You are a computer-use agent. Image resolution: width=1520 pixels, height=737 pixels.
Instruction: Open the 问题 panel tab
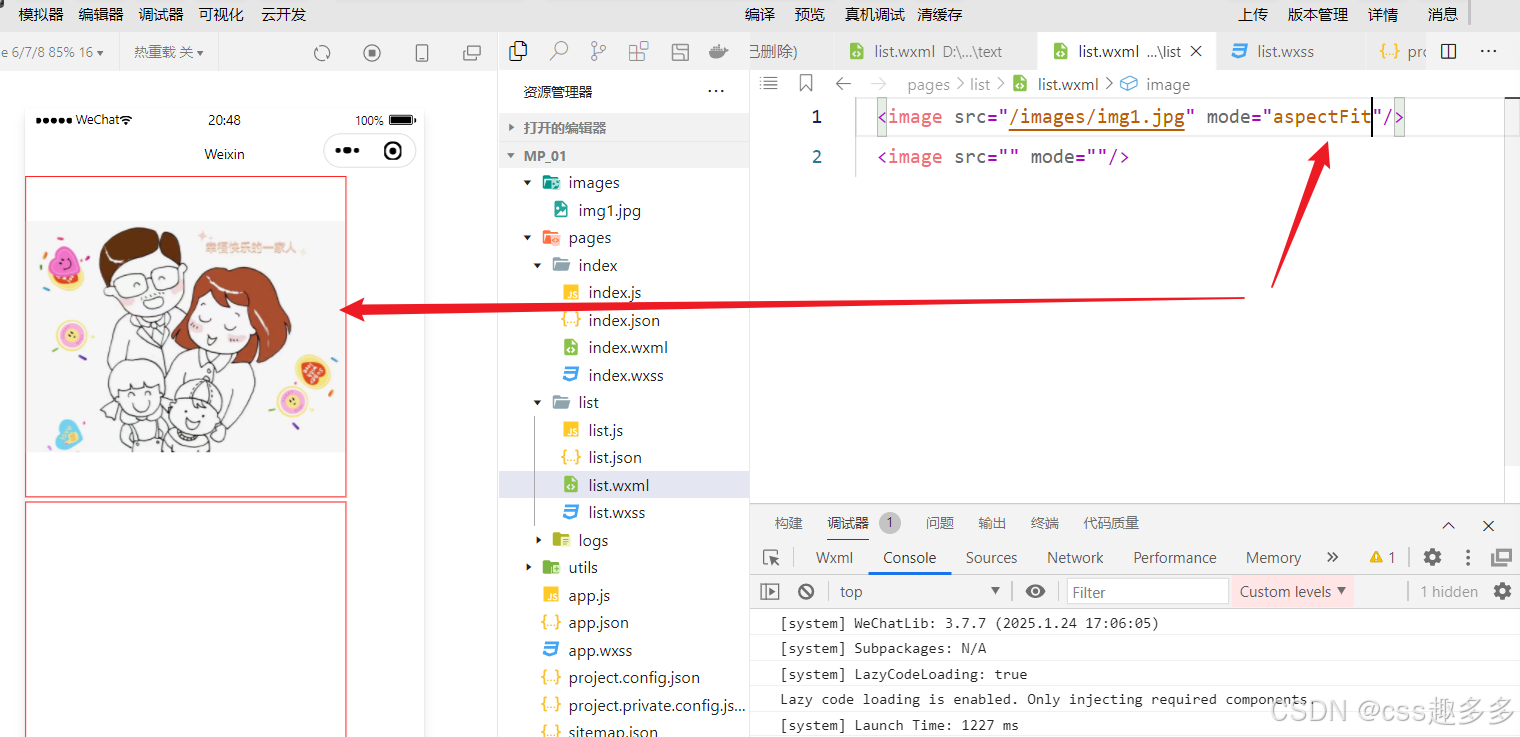[x=940, y=523]
